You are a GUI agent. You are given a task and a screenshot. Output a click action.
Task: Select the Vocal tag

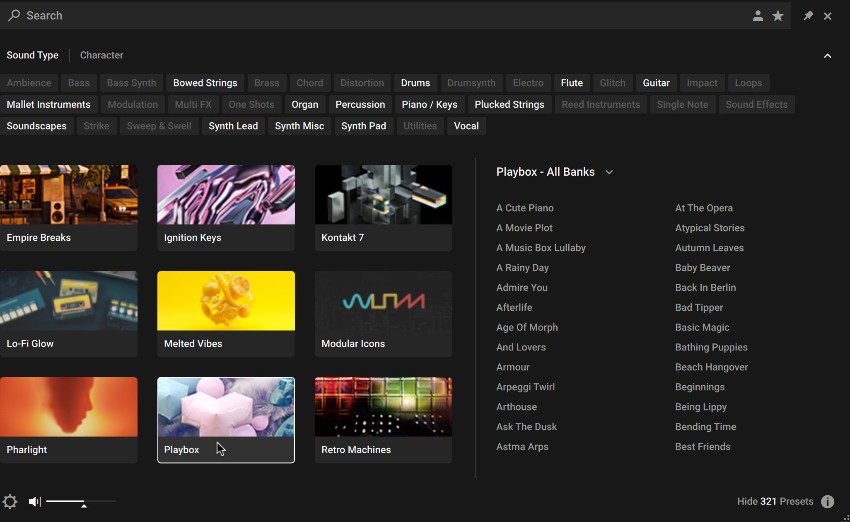click(466, 126)
